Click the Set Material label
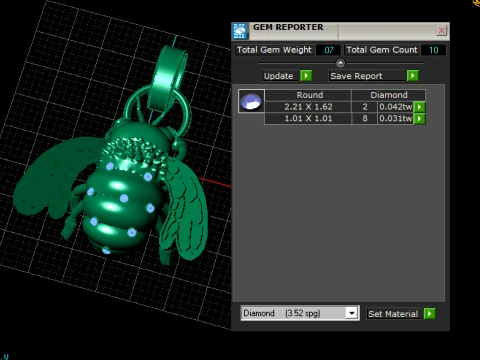480x360 pixels. pyautogui.click(x=393, y=314)
